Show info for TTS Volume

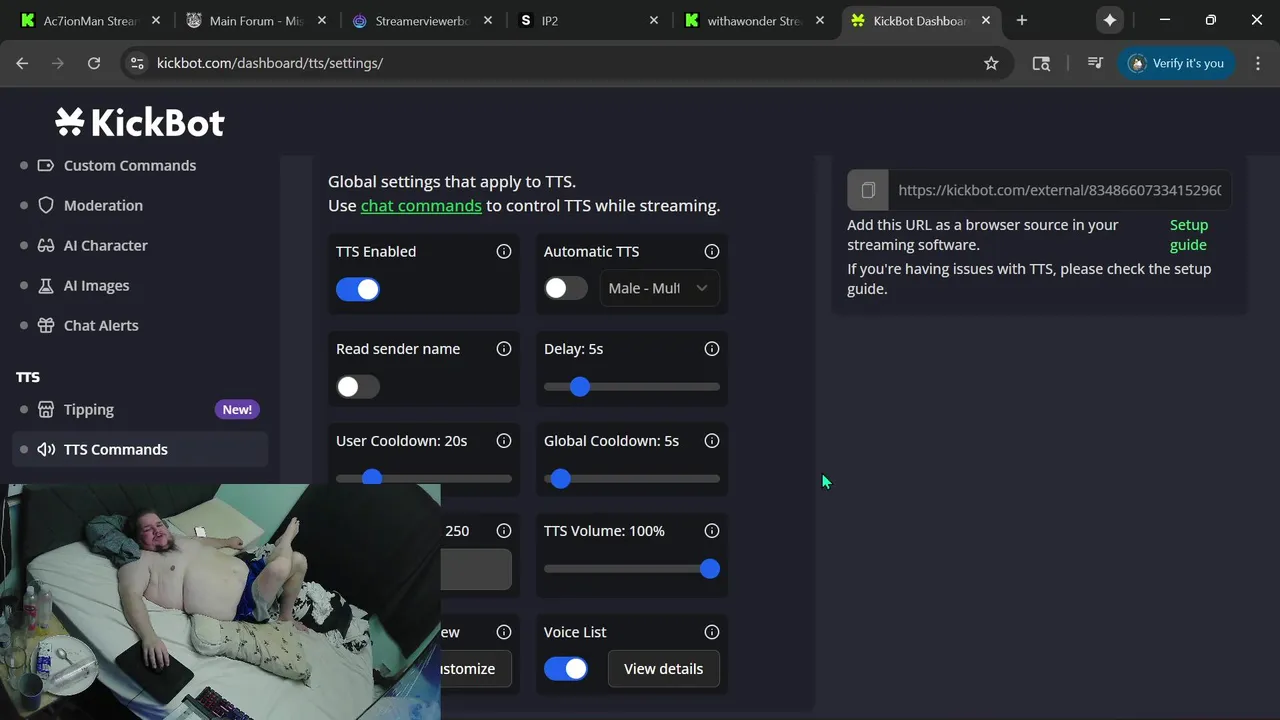712,530
